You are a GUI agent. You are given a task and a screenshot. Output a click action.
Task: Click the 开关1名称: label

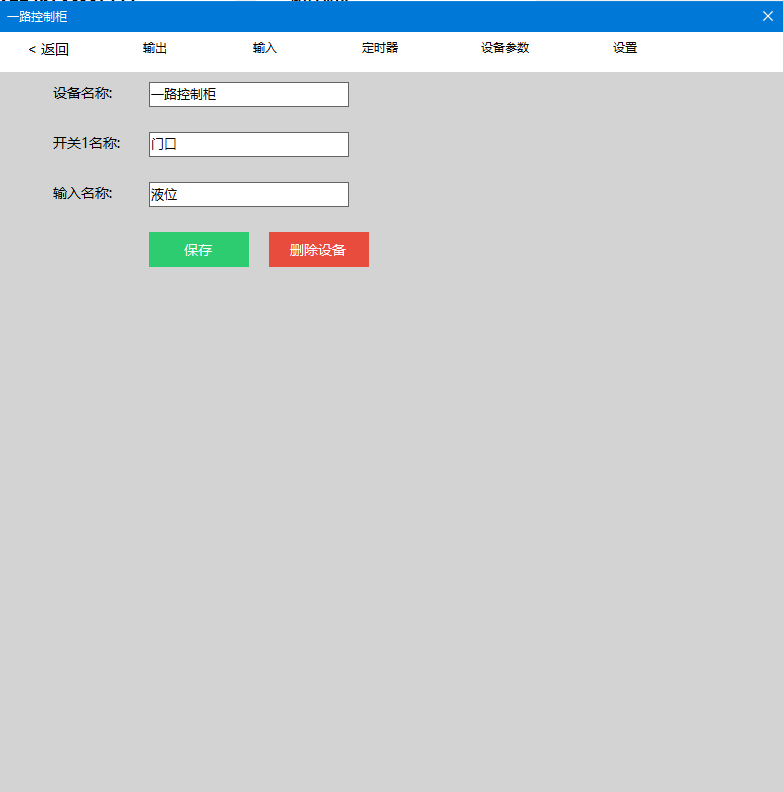pyautogui.click(x=87, y=144)
